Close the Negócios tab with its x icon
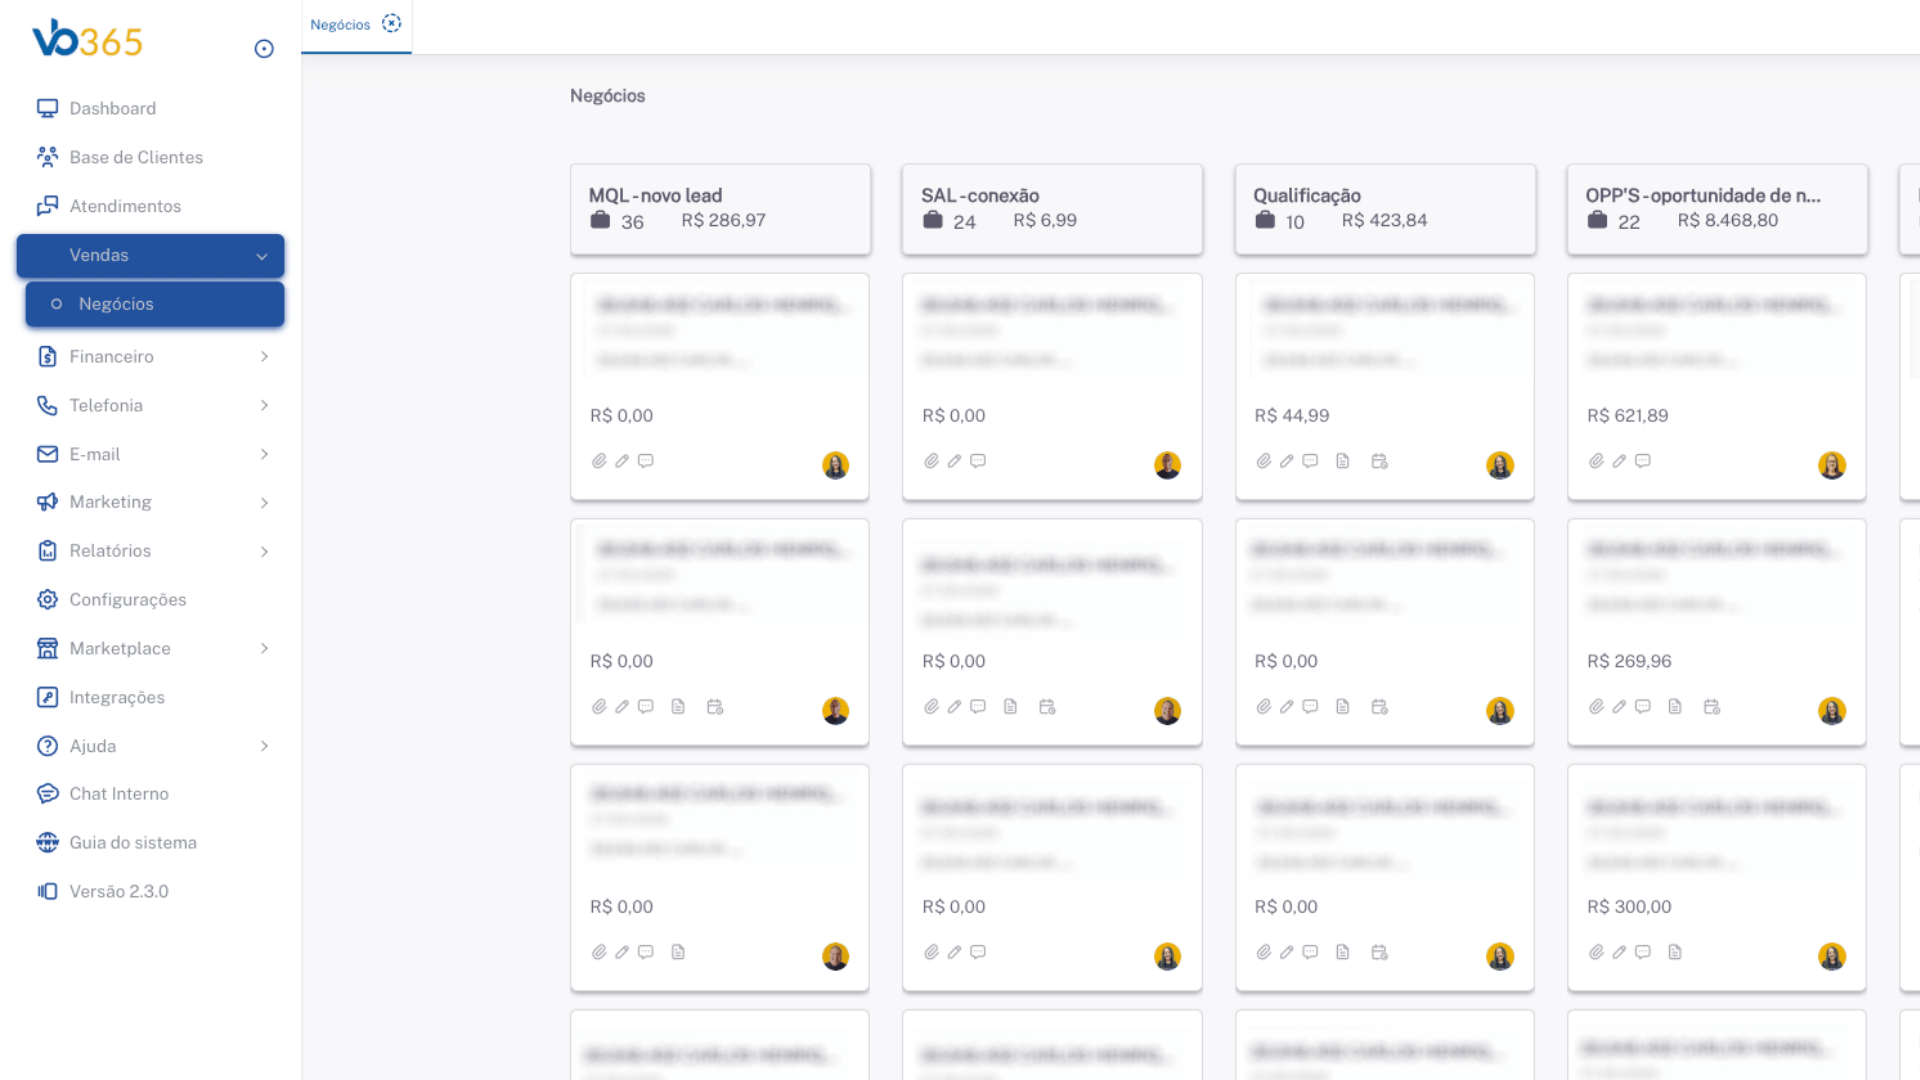Viewport: 1920px width, 1080px height. point(392,23)
